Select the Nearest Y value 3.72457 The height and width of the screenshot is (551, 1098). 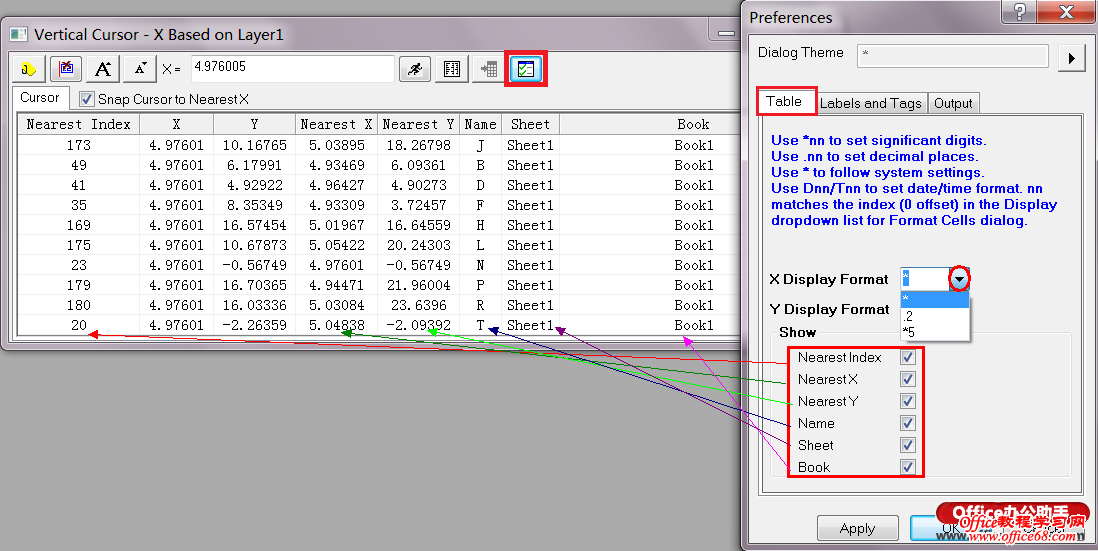tap(418, 205)
